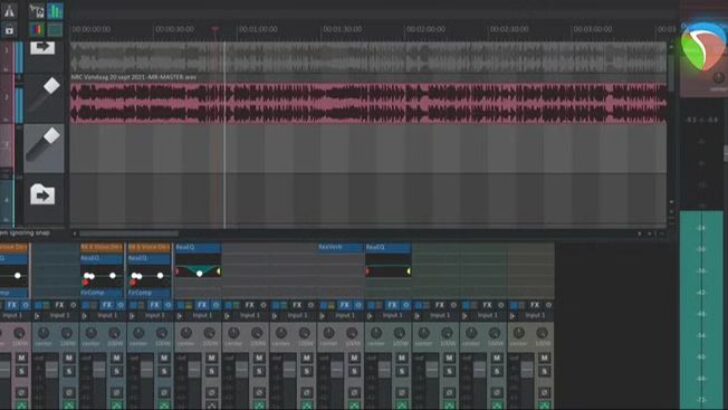Click the 00:02:00:00 ruler label
Viewport: 728px width, 410px height.
426,29
